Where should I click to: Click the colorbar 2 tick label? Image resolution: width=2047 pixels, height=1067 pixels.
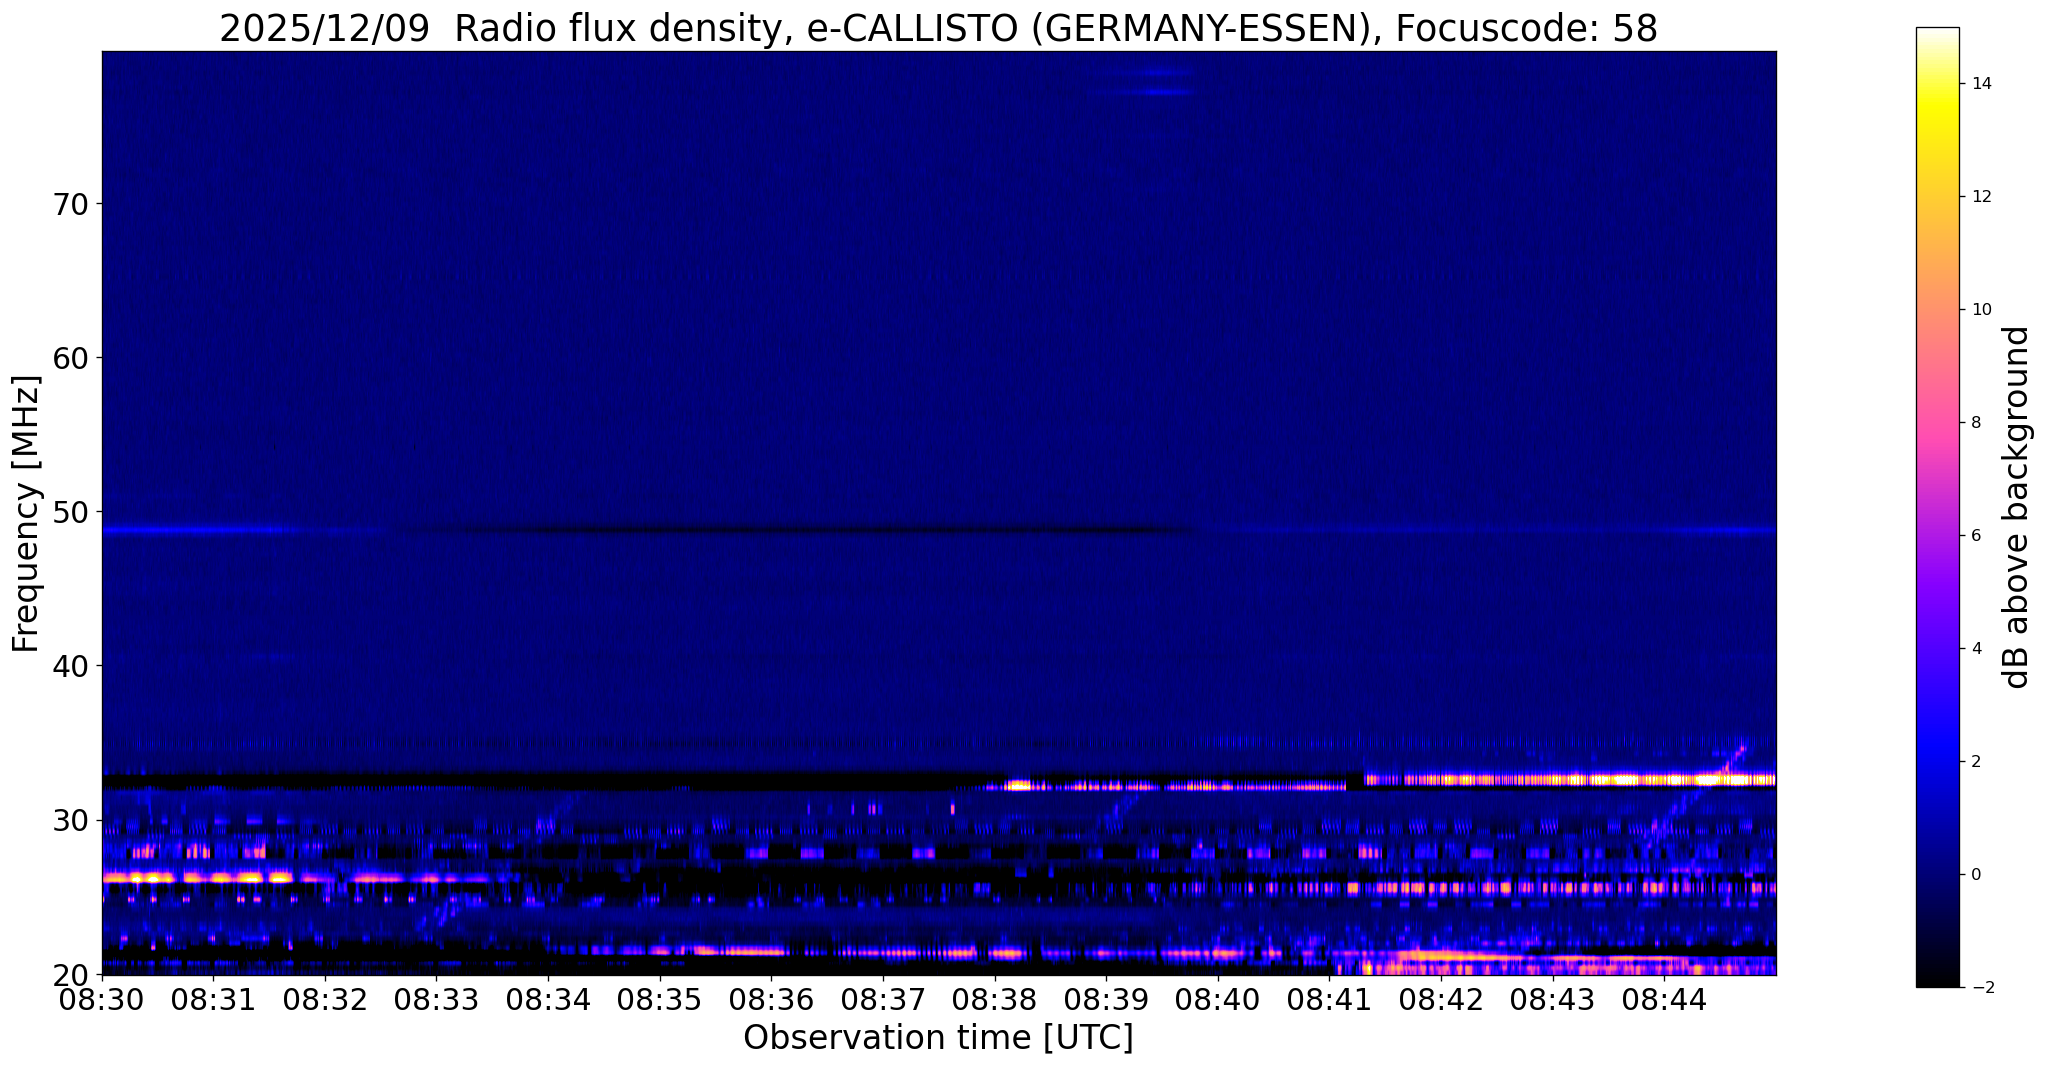(1976, 762)
